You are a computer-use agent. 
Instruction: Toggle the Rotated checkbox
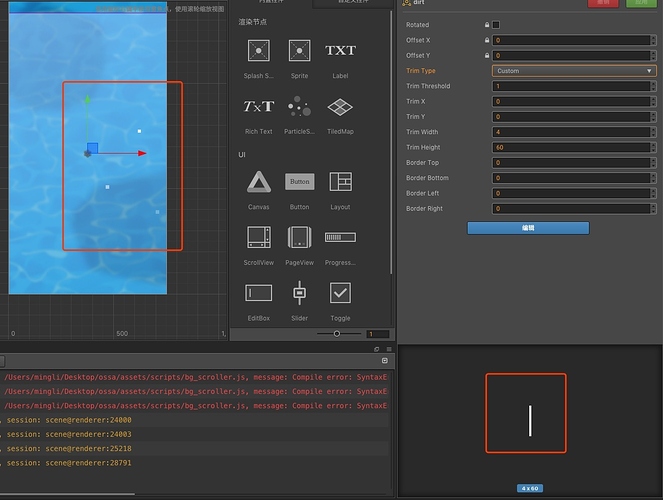496,25
